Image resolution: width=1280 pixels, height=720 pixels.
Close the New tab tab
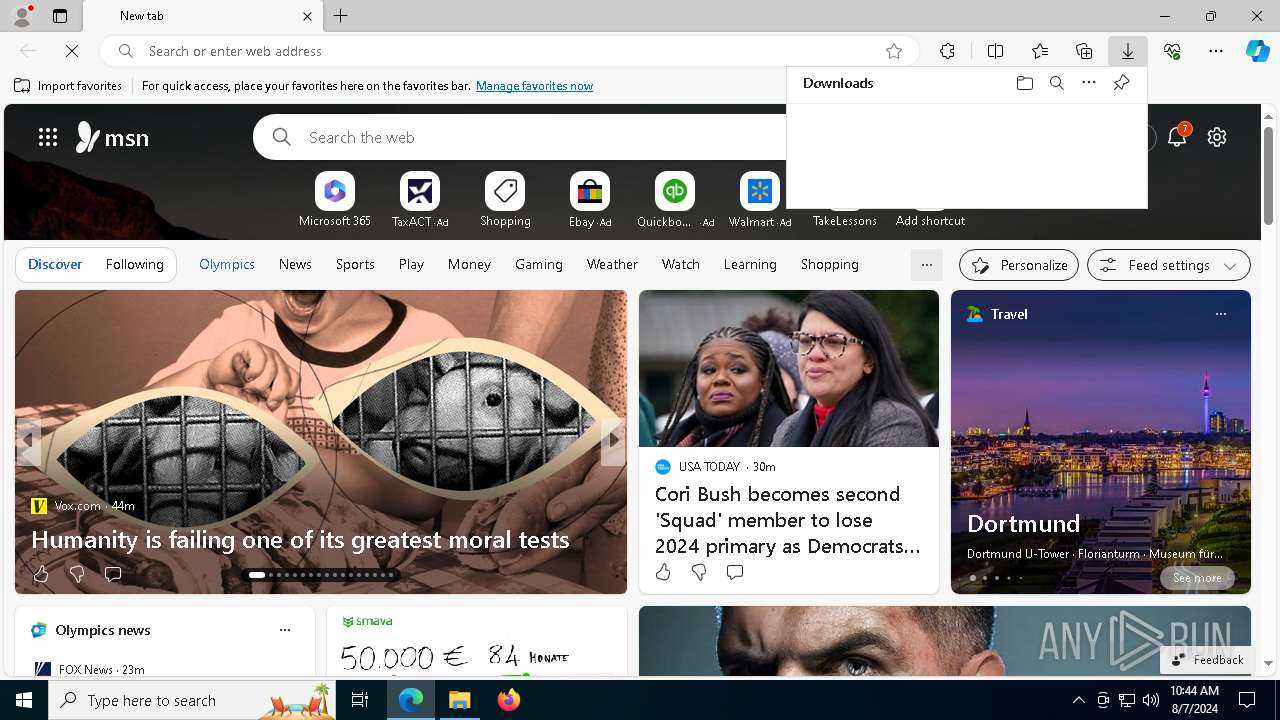[307, 16]
